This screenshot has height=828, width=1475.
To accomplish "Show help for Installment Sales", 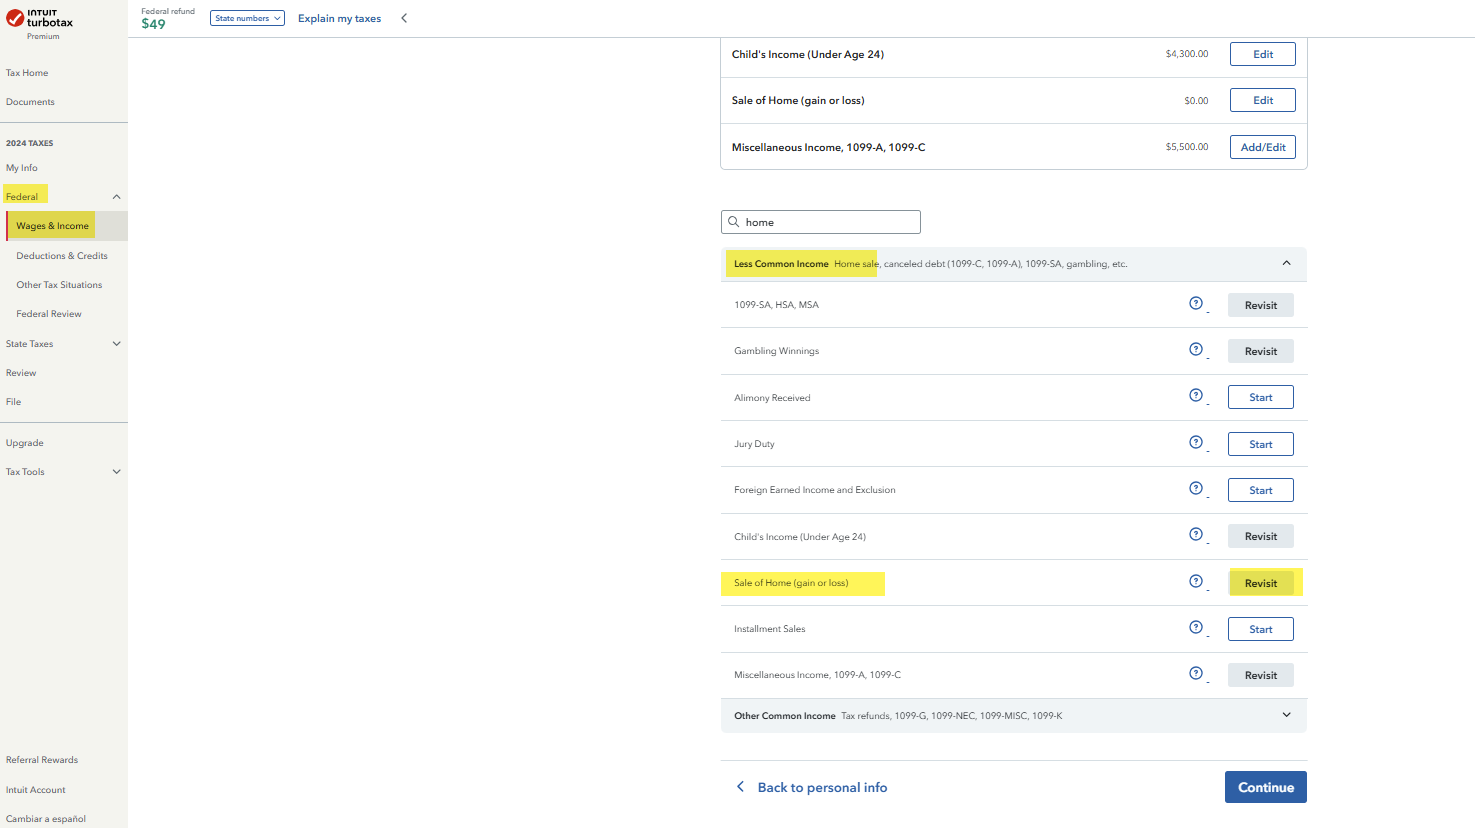I will pyautogui.click(x=1195, y=628).
